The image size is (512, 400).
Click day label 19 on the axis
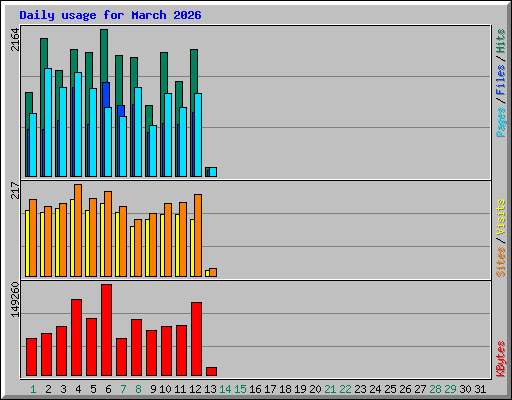(x=300, y=389)
